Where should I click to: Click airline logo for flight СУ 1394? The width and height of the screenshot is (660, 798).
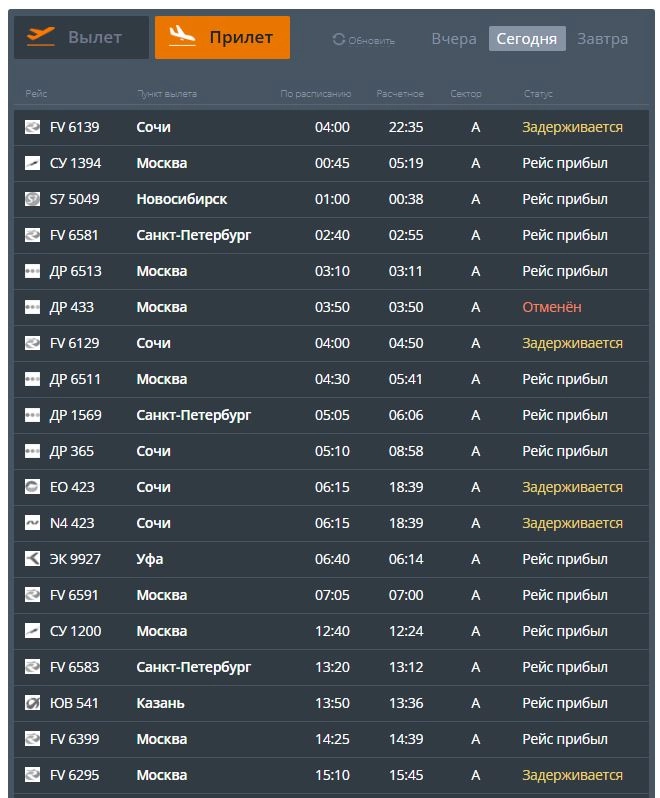(x=33, y=163)
